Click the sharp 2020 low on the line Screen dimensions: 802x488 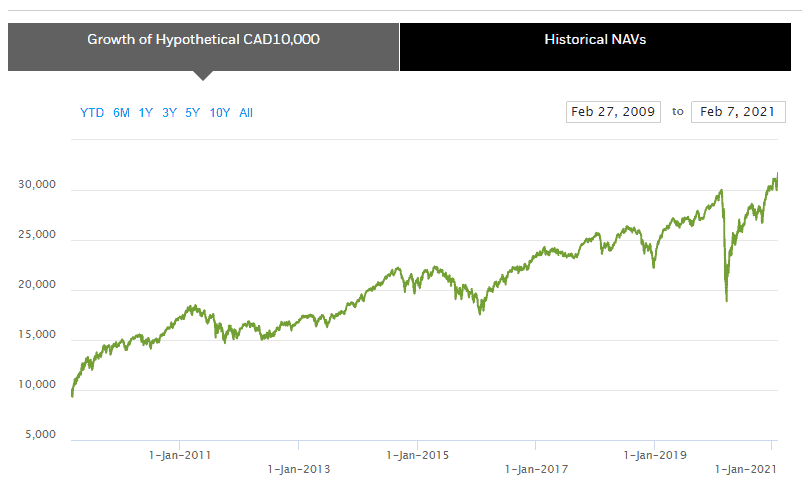pos(726,300)
